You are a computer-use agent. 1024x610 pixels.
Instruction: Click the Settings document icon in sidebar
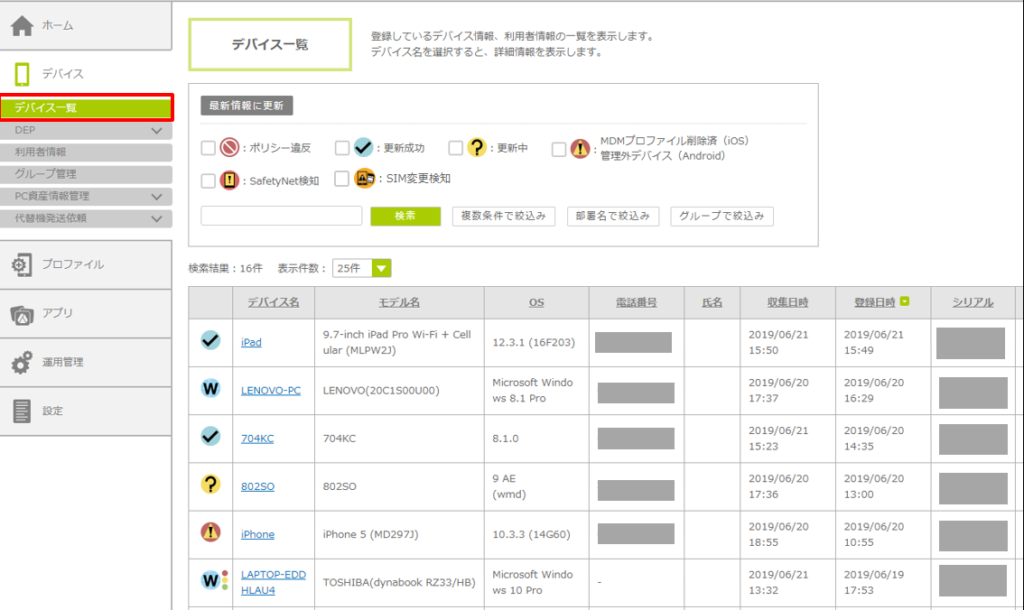tap(22, 411)
